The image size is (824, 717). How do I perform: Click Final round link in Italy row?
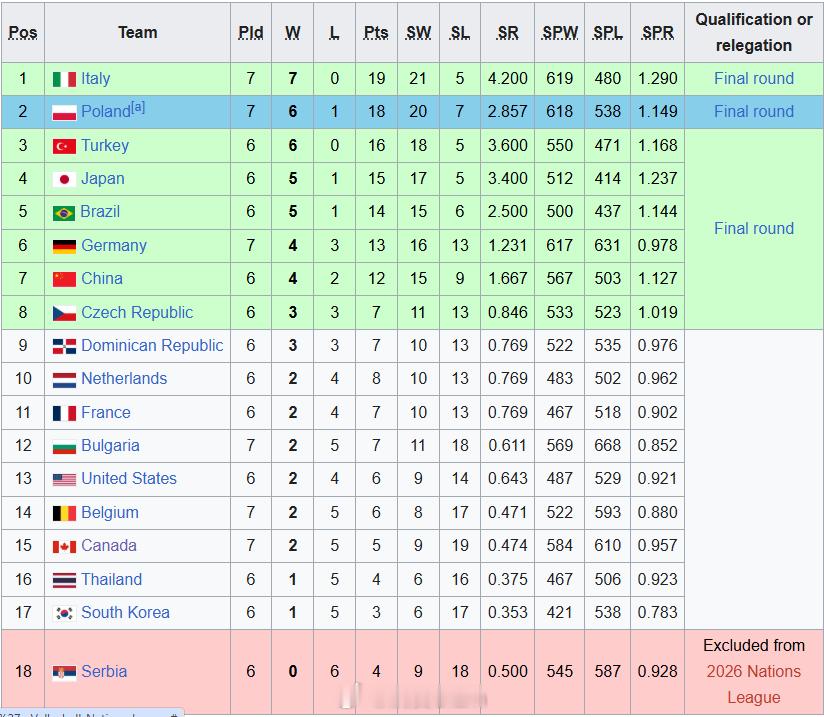[x=754, y=78]
